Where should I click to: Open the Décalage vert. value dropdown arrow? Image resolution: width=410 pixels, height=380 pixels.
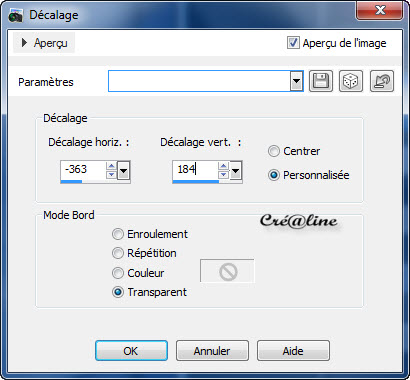pyautogui.click(x=235, y=171)
